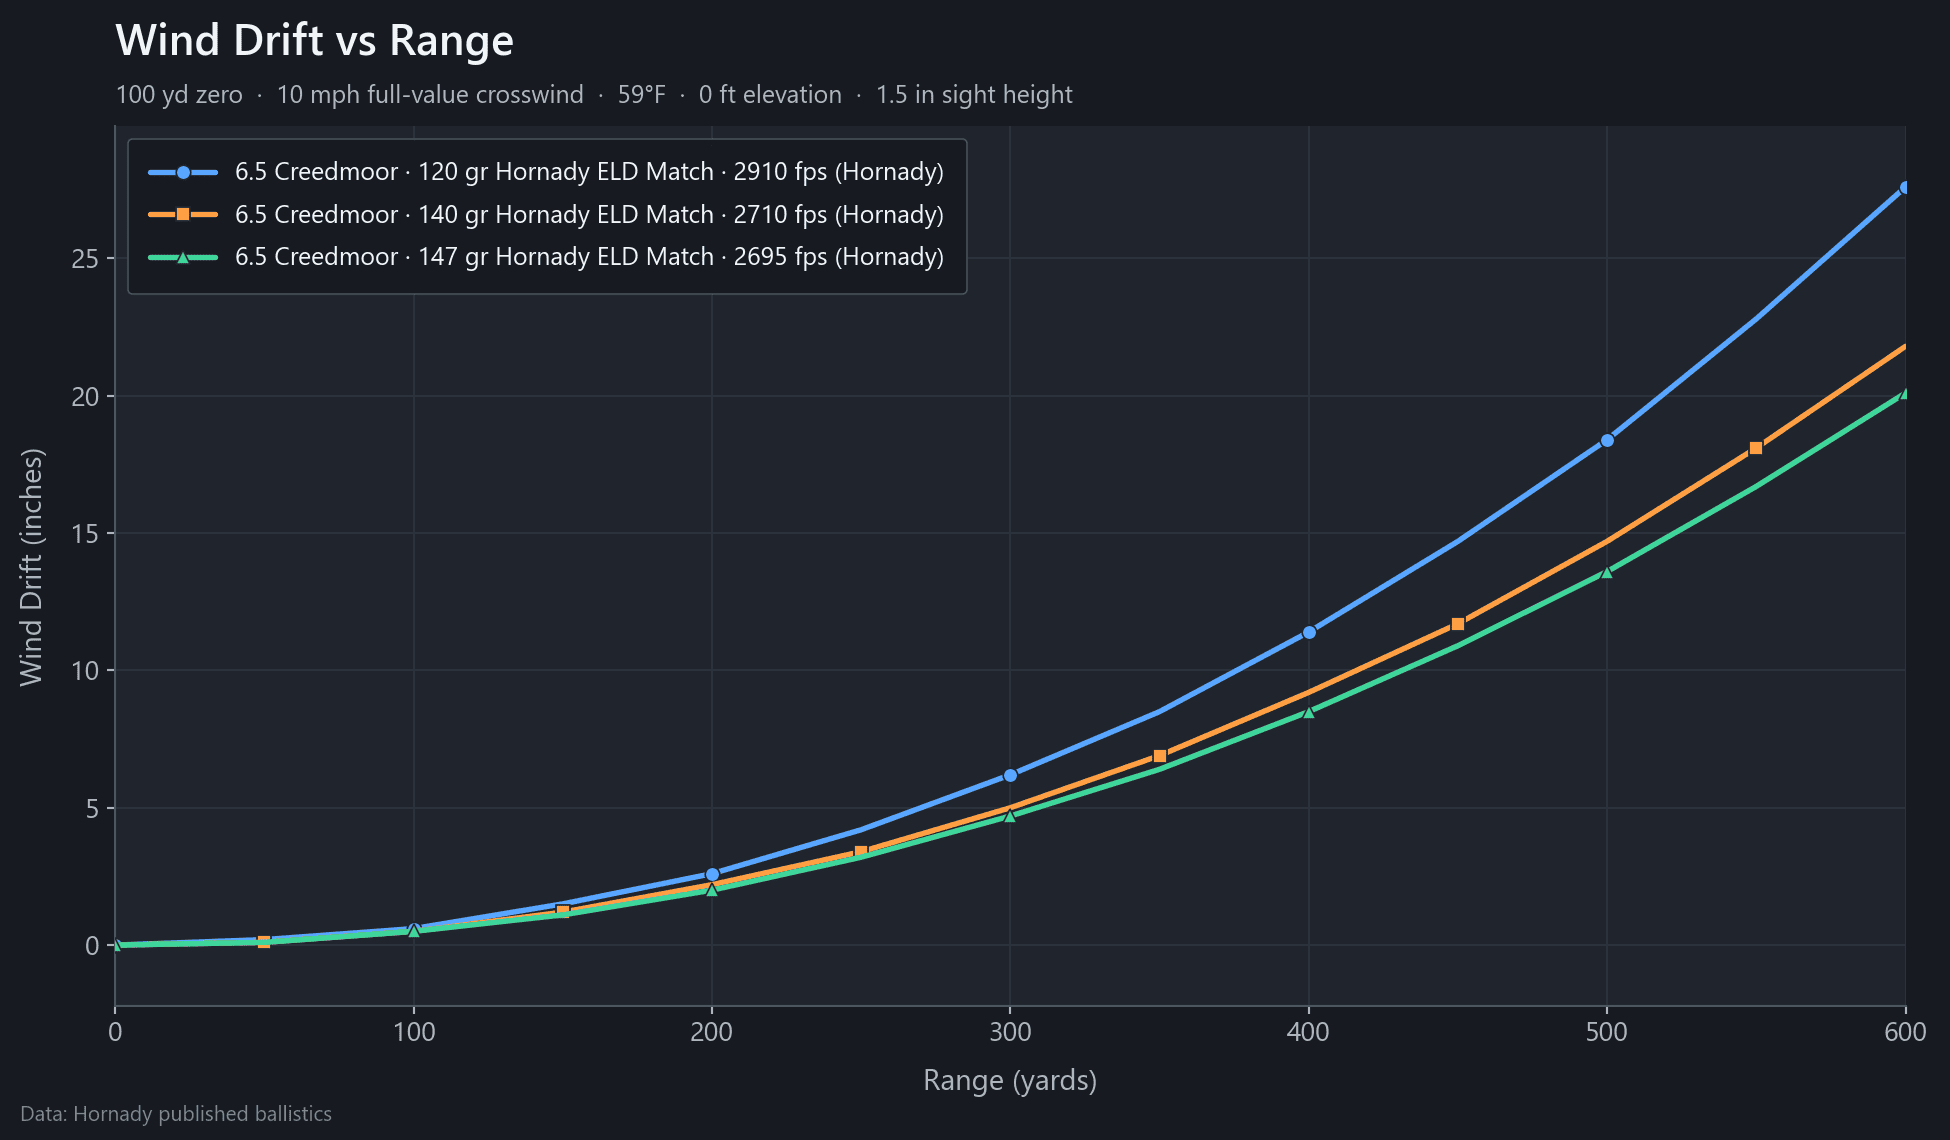Click the orange square point at 250 yards
The image size is (1950, 1140).
(x=861, y=852)
